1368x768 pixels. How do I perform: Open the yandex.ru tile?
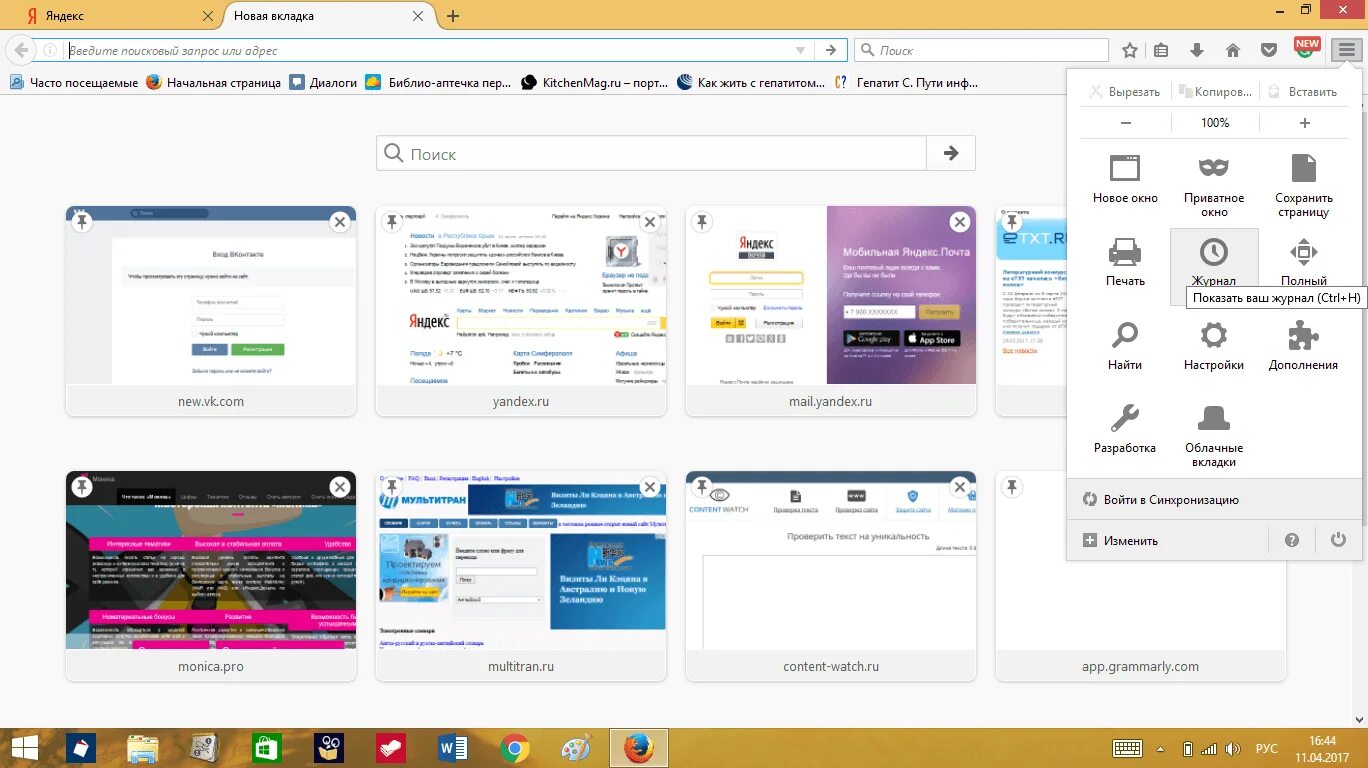[521, 311]
